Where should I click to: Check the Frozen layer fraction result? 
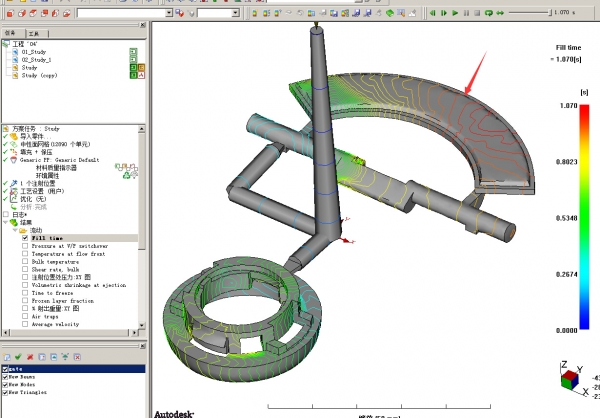25,300
